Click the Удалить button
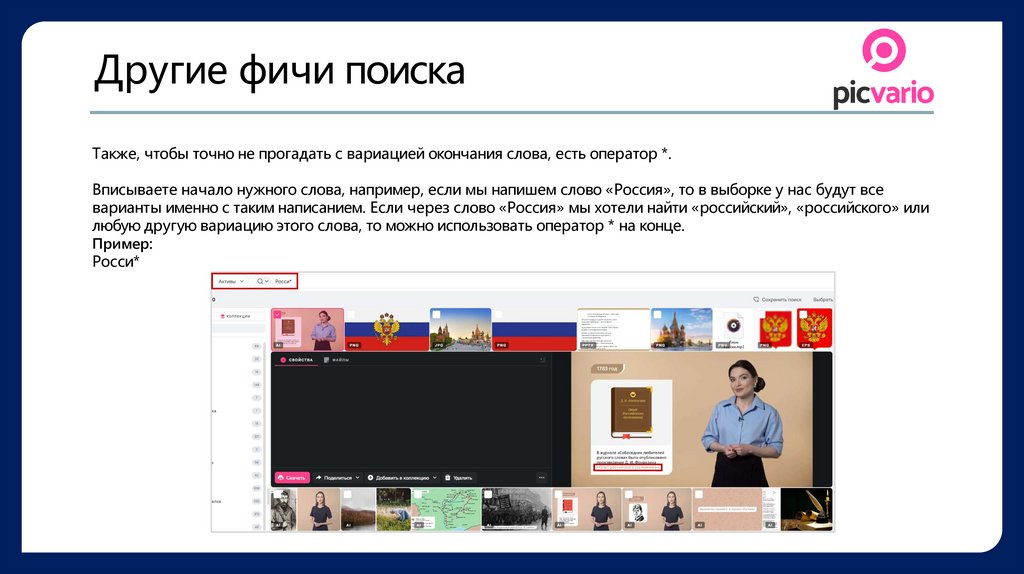Screen dimensions: 1024x574 (458, 477)
